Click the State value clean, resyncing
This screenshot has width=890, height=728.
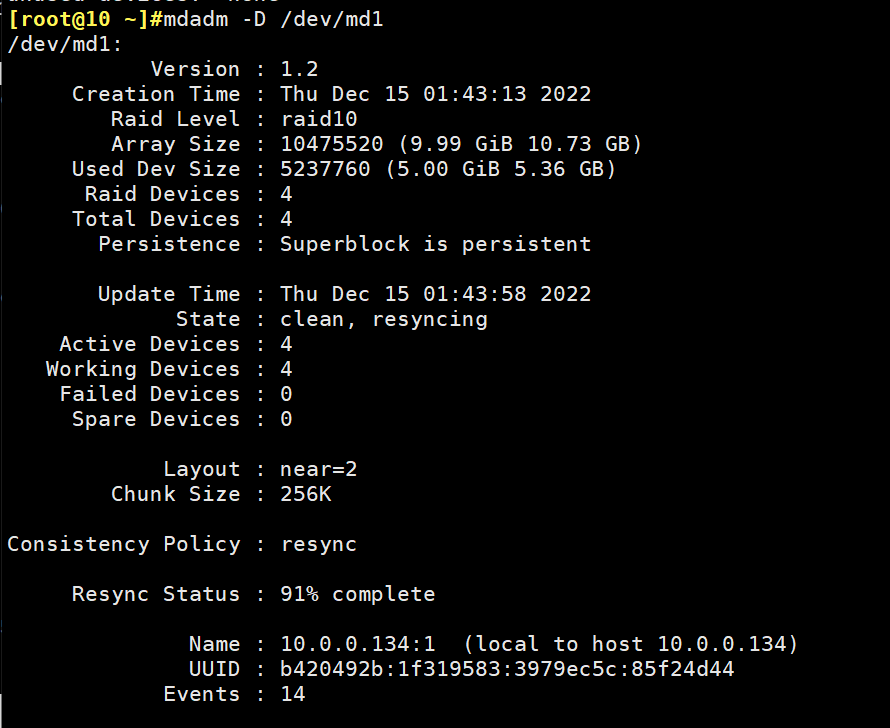pos(383,319)
